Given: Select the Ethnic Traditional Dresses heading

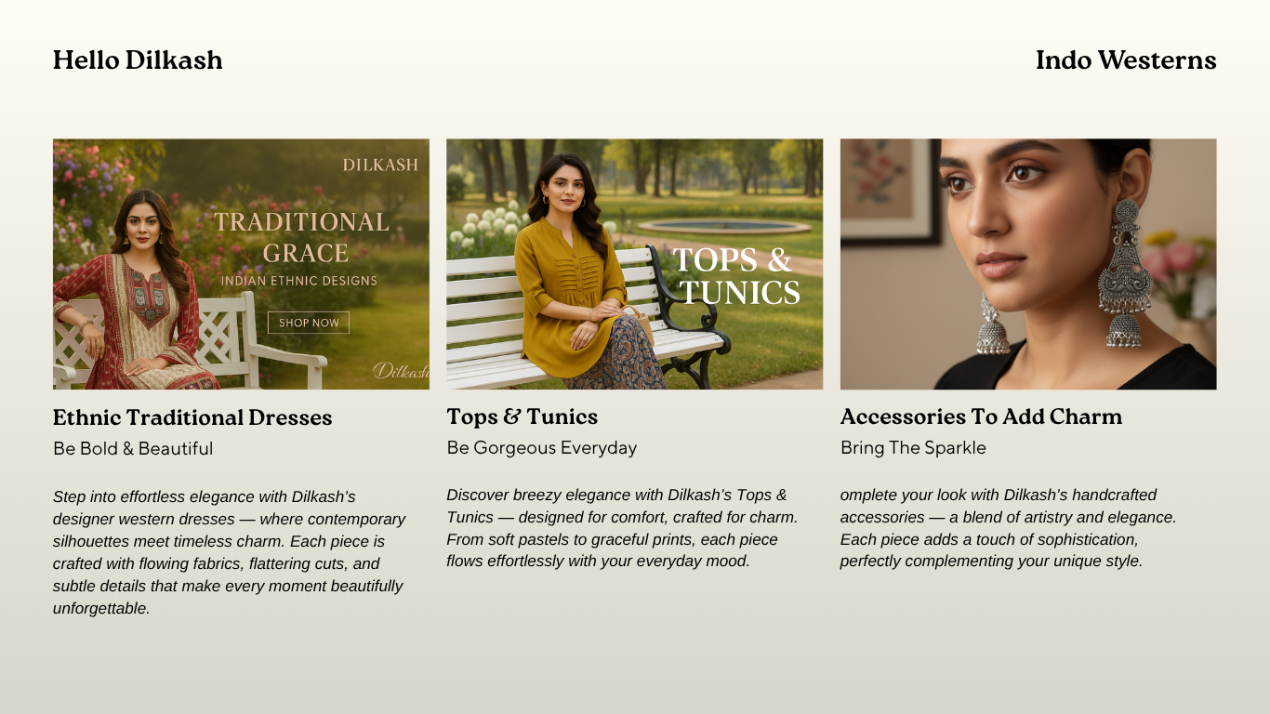Looking at the screenshot, I should [x=192, y=417].
